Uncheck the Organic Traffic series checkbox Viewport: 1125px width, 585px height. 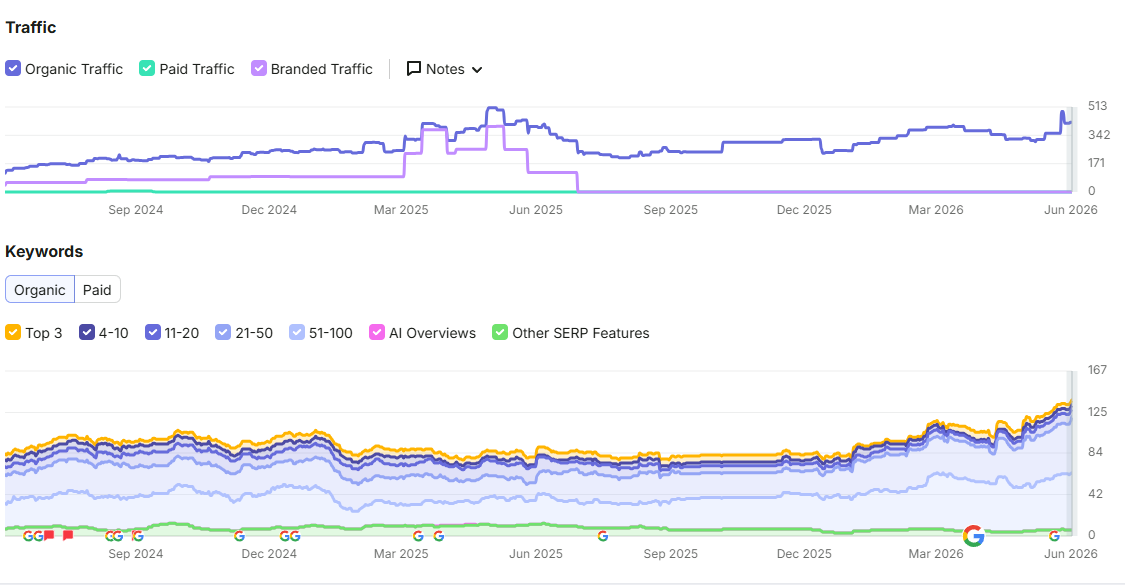tap(13, 68)
